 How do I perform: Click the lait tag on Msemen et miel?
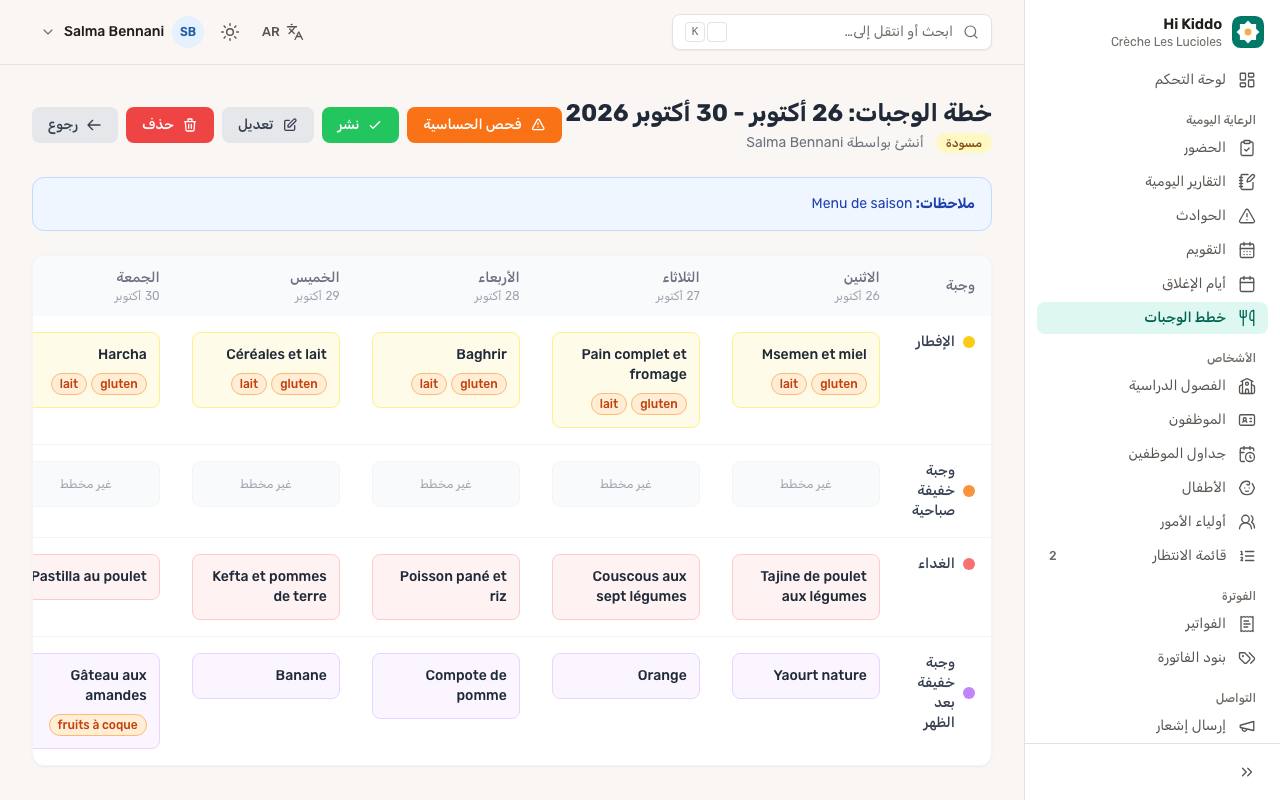click(789, 384)
